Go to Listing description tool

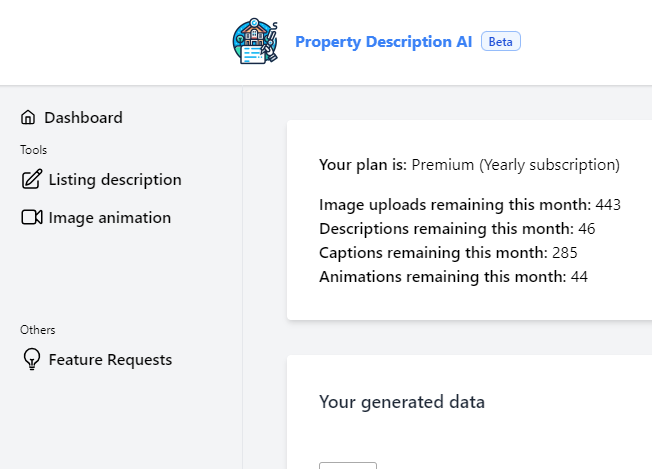[115, 180]
